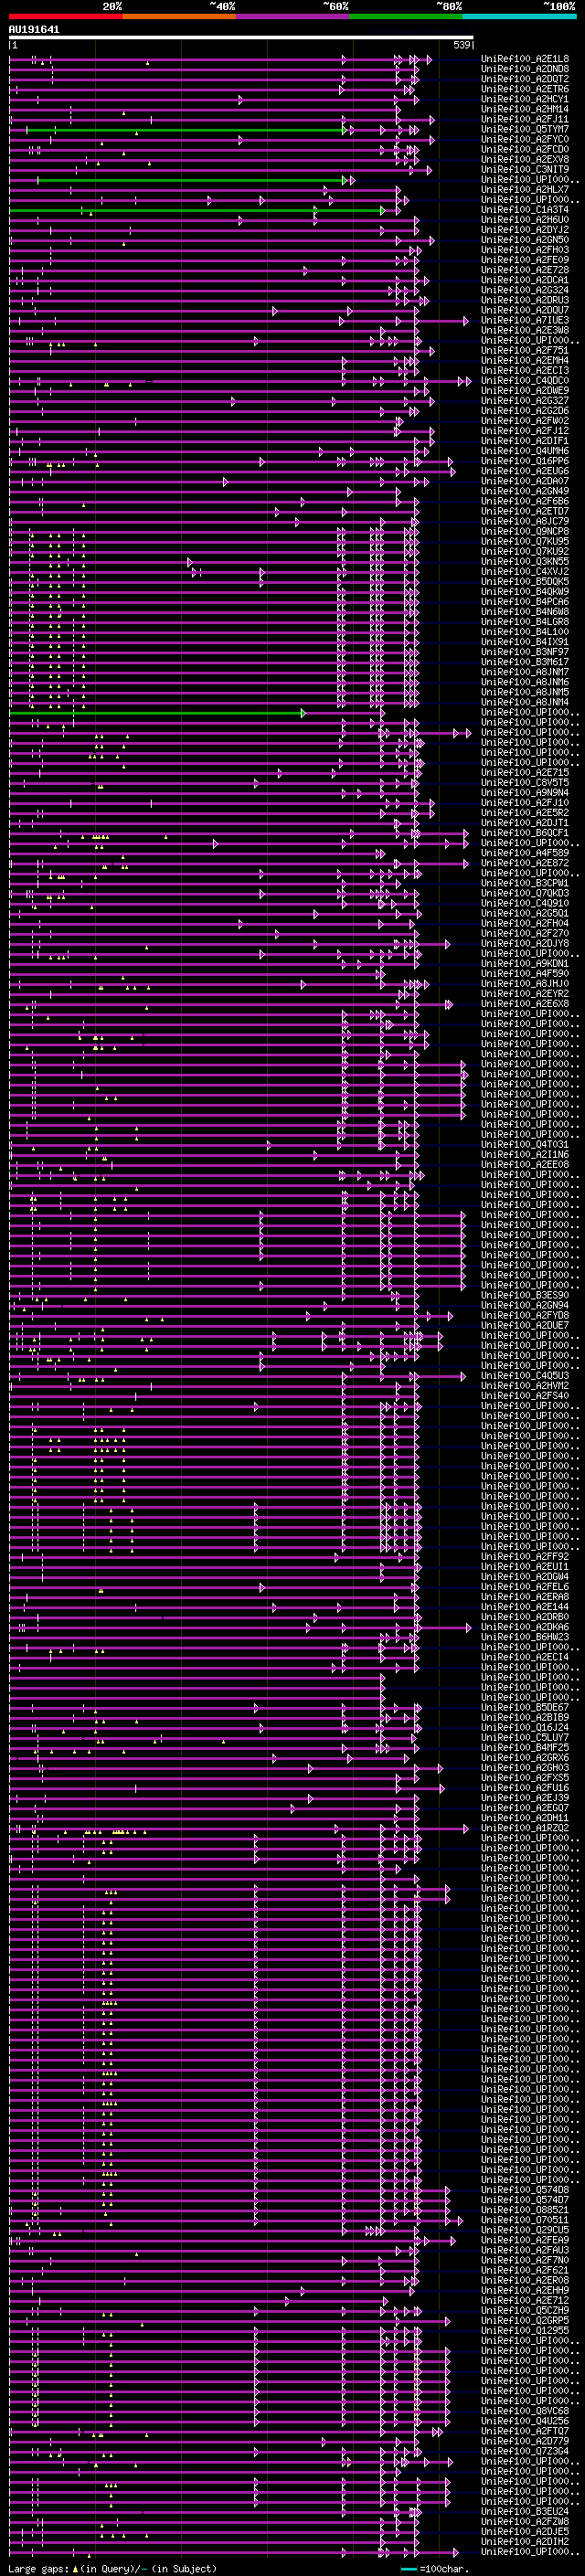Go to the UniRef100_C4Q5U3 hit

(x=525, y=1376)
